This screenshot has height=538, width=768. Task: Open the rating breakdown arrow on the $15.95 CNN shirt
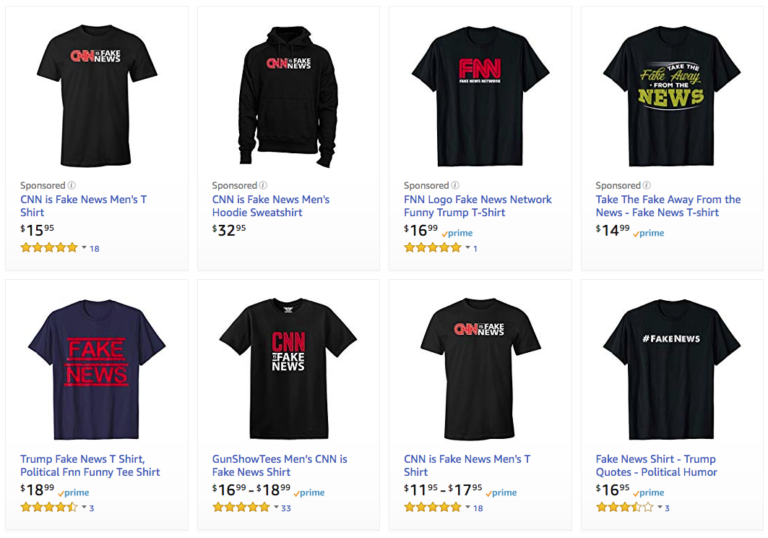click(84, 248)
